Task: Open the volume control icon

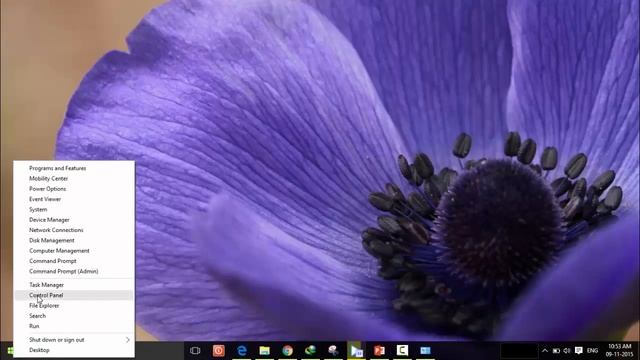Action: pos(567,351)
